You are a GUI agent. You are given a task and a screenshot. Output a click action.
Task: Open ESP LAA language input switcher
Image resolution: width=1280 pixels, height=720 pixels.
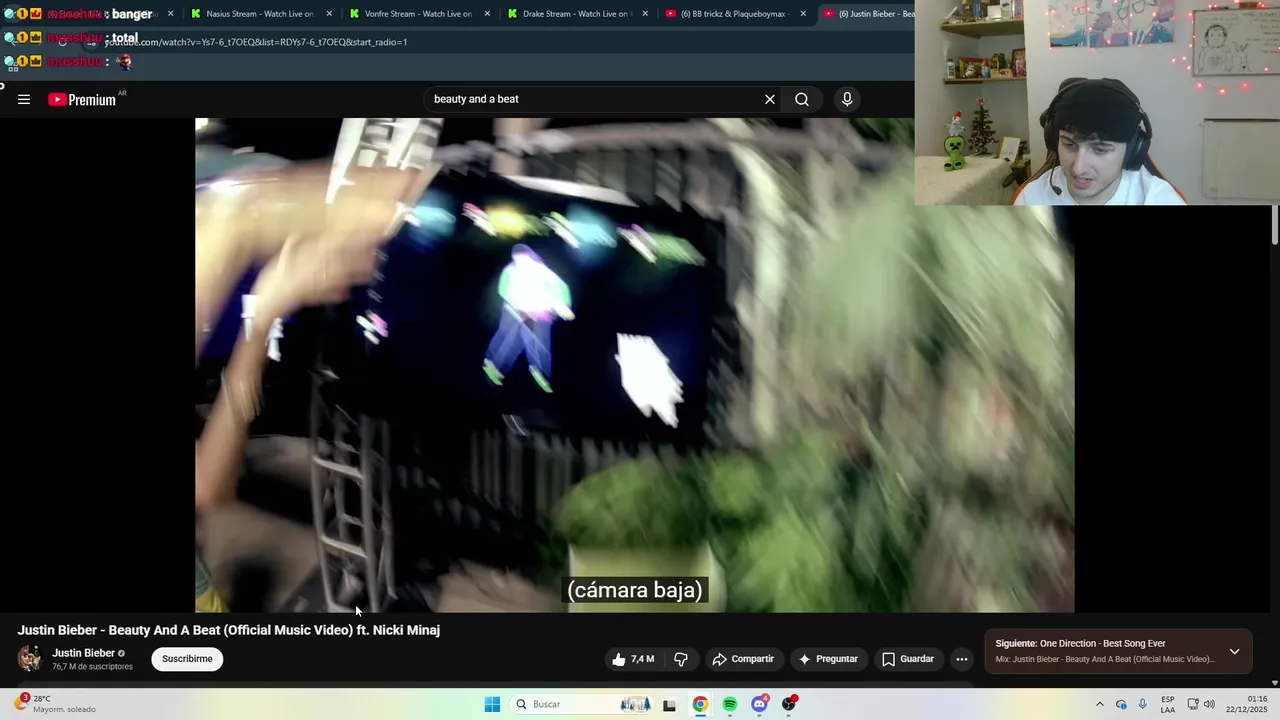tap(1168, 704)
